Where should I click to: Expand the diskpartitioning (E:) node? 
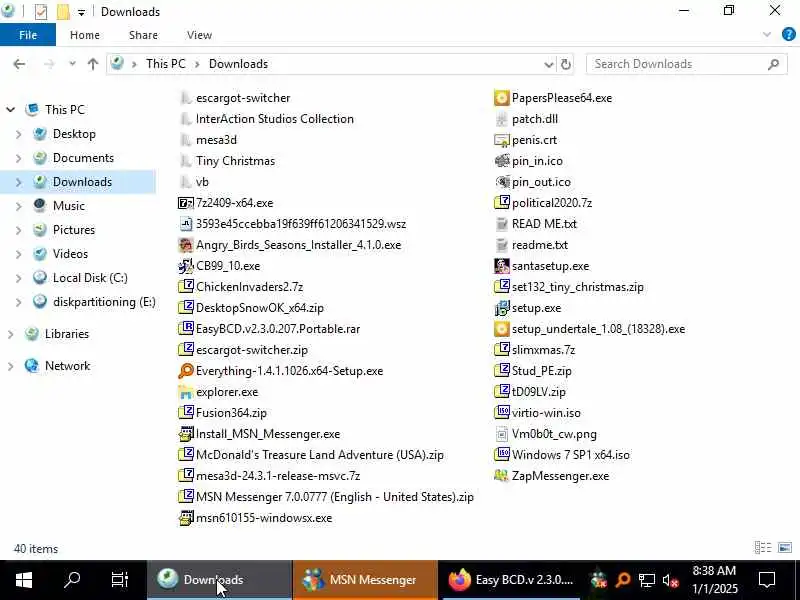click(x=18, y=302)
